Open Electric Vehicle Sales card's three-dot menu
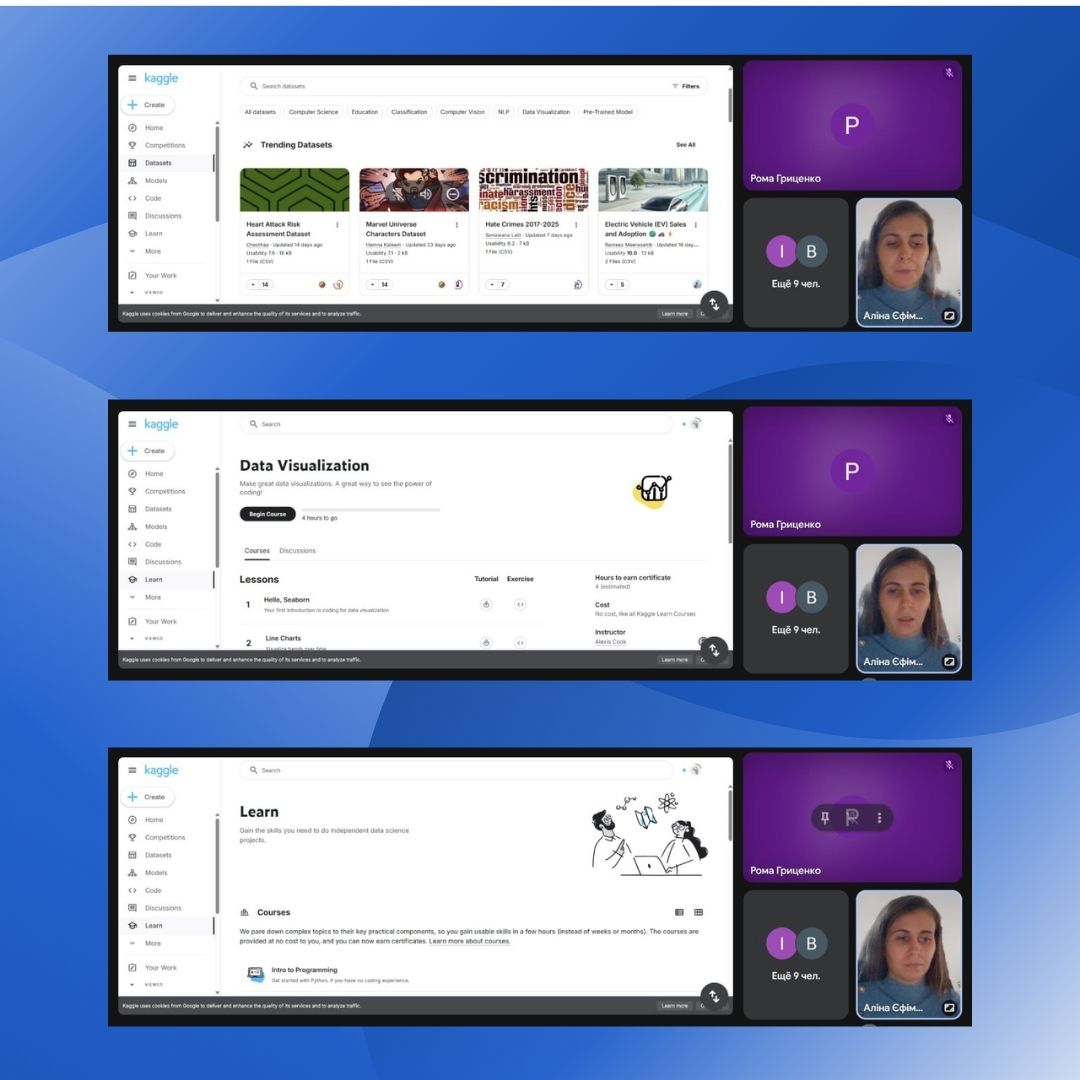Screen dimensions: 1080x1080 tap(696, 225)
